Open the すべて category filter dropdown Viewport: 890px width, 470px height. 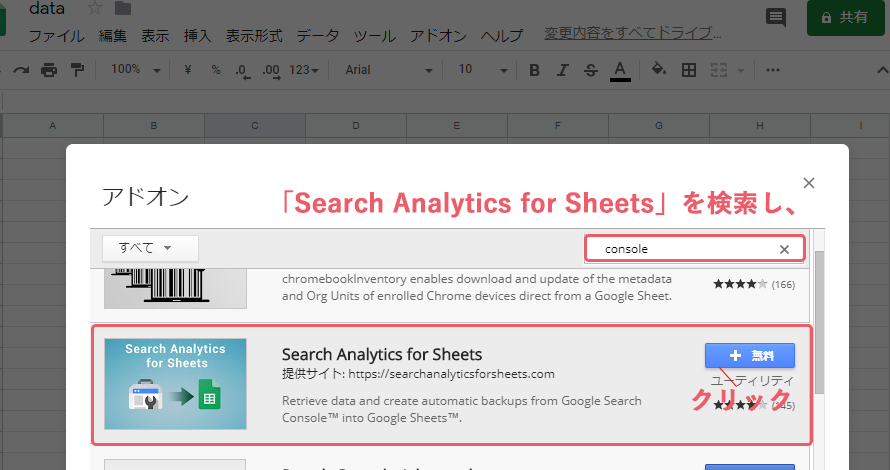pyautogui.click(x=150, y=248)
